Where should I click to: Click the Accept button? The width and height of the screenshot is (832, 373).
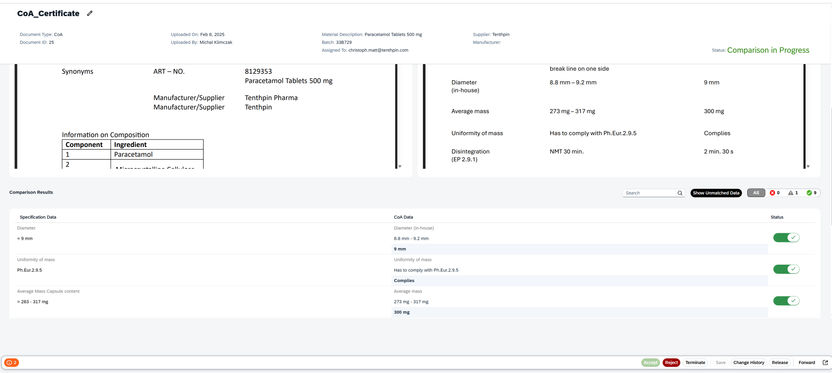coord(651,362)
